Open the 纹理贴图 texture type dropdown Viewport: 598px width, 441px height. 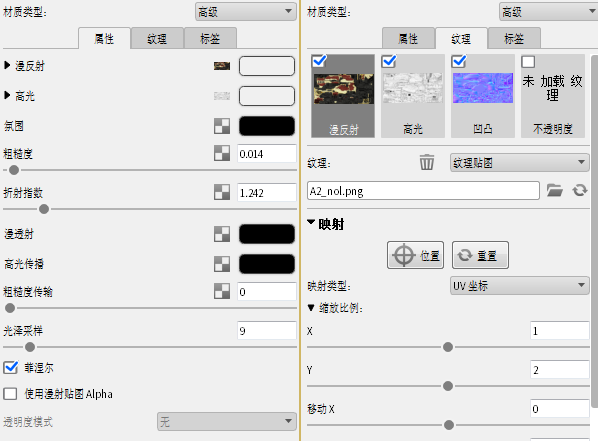(519, 163)
